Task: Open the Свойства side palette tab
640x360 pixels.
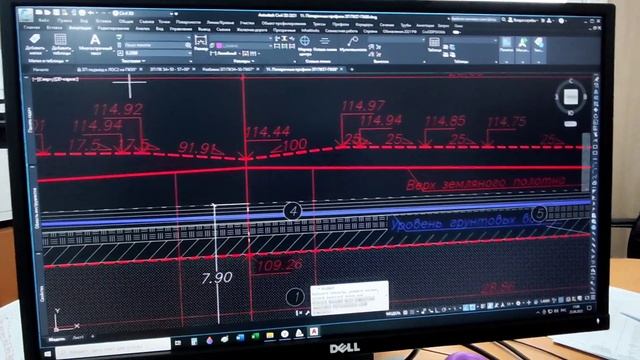Action: tap(42, 294)
